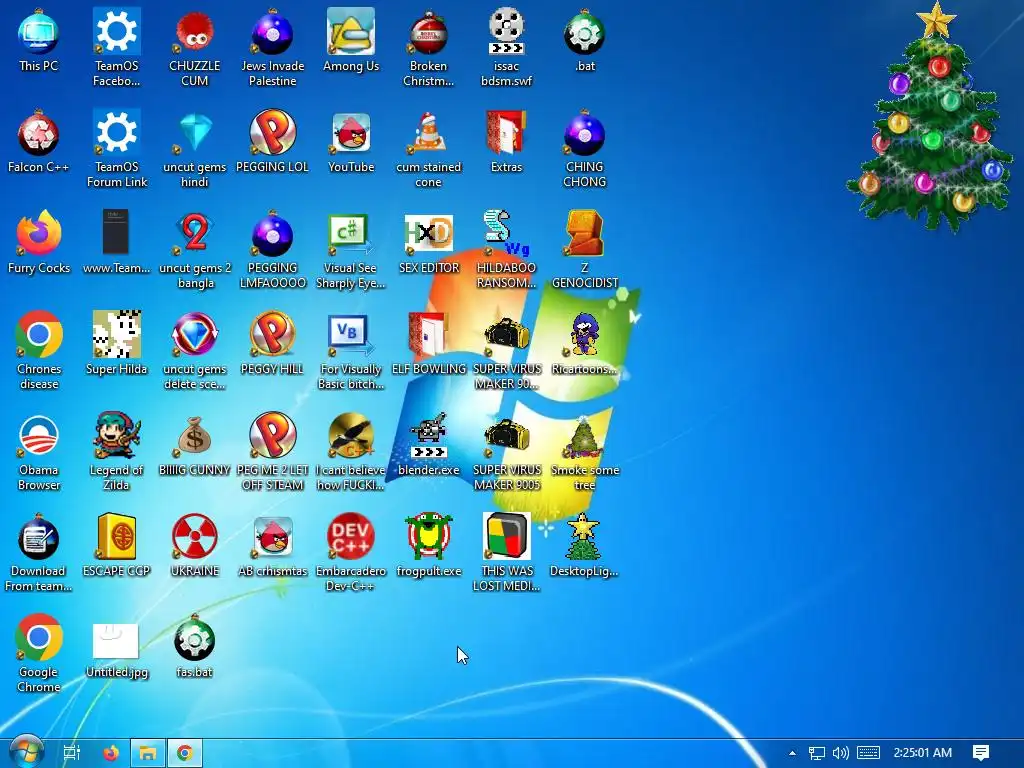The height and width of the screenshot is (768, 1024).
Task: Launch the Among Us shortcut
Action: 351,31
